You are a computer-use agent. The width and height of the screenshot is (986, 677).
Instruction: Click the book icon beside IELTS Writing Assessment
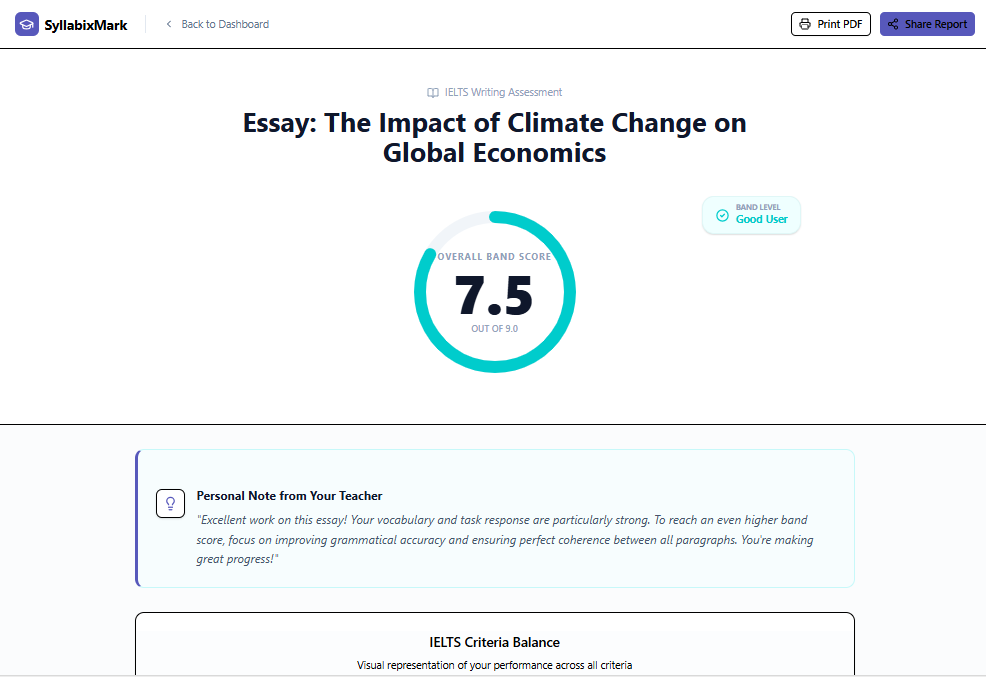tap(433, 93)
